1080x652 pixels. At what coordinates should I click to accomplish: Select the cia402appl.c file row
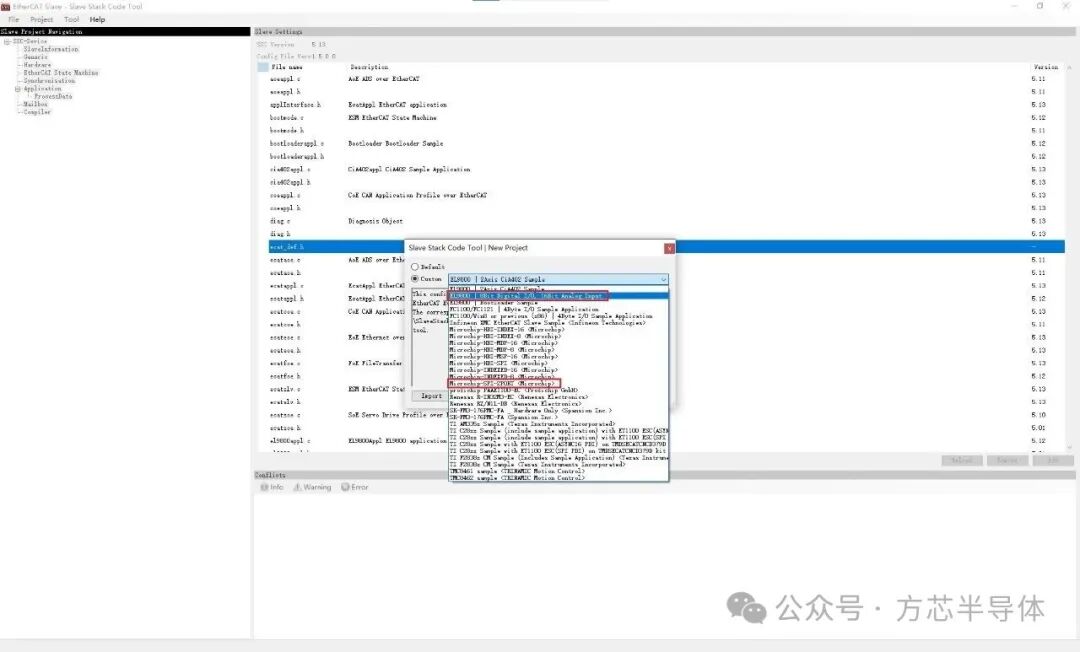(x=666, y=169)
